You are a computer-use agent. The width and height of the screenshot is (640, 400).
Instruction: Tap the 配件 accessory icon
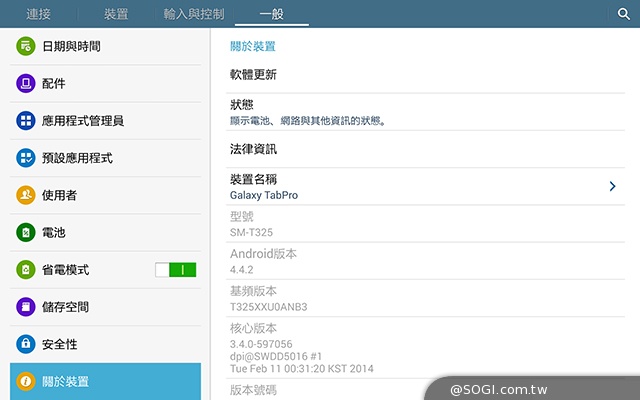pos(26,84)
